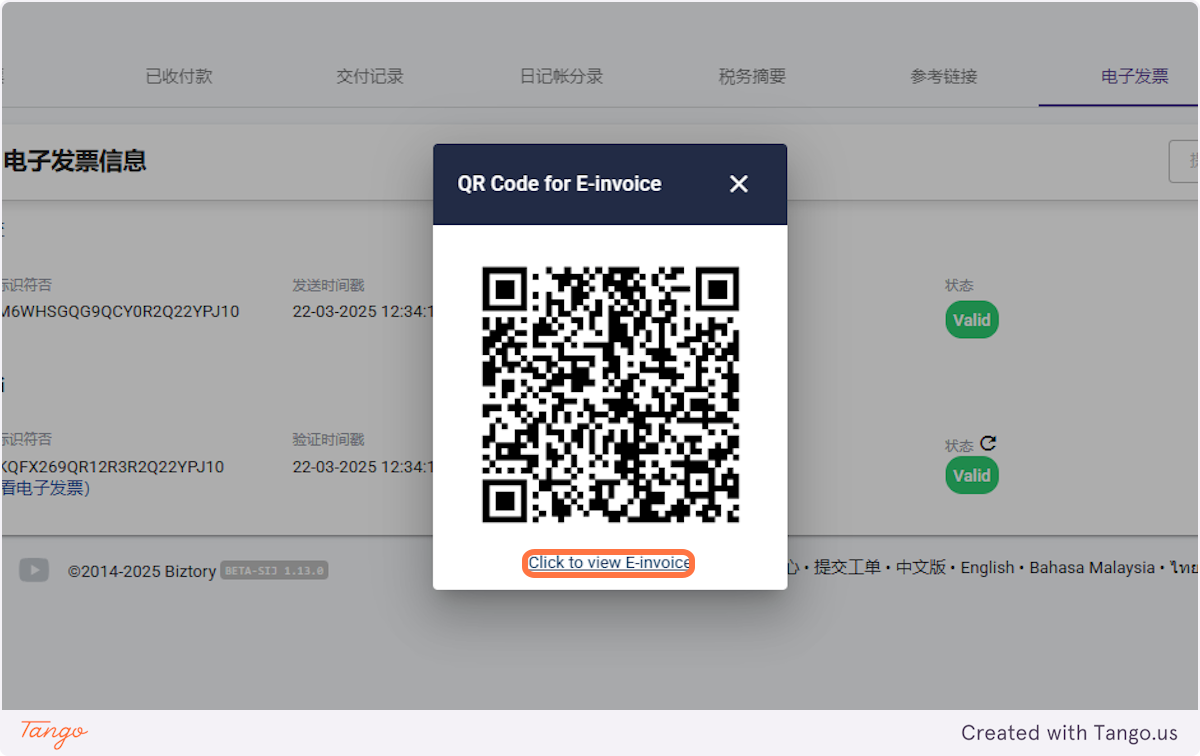The width and height of the screenshot is (1200, 756).
Task: Switch to the 已收付款 tab
Action: [x=179, y=76]
